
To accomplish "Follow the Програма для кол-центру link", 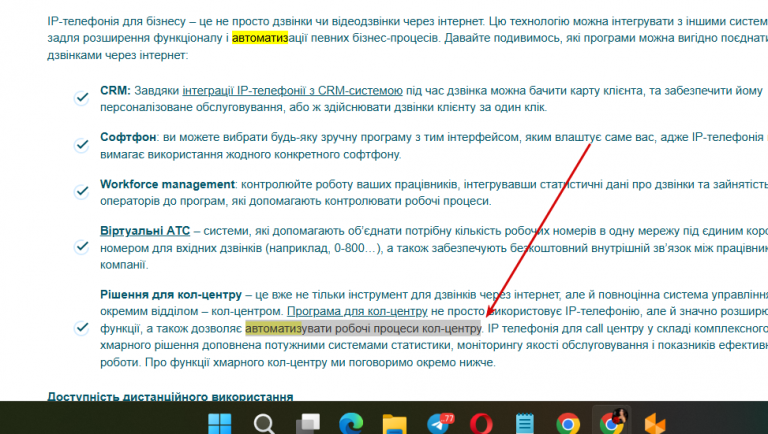I will coord(357,311).
